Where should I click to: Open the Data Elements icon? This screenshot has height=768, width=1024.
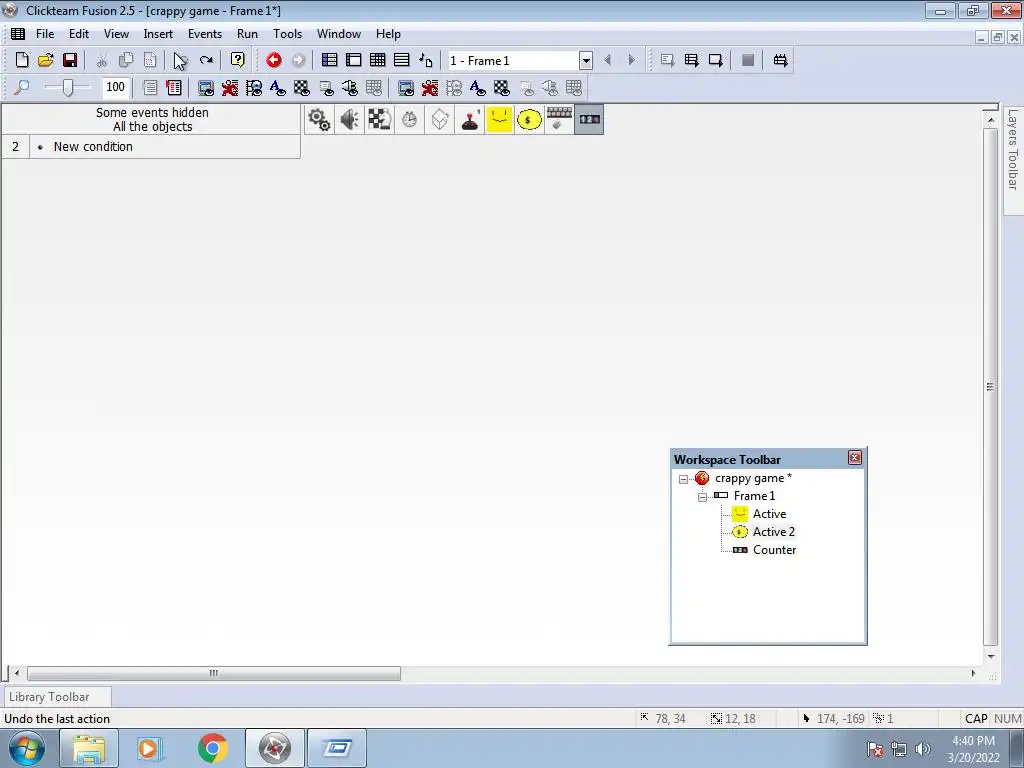[x=426, y=61]
